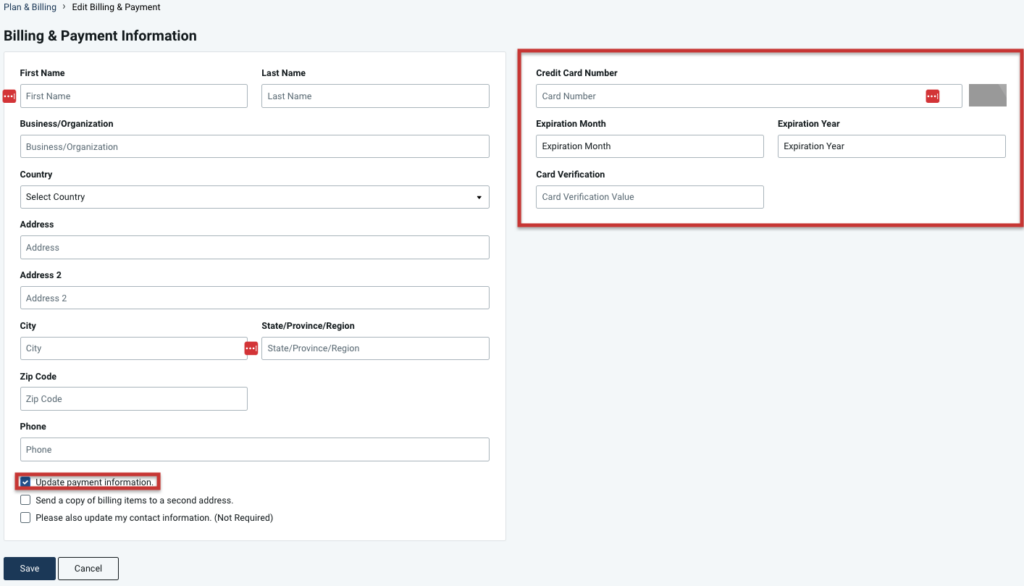This screenshot has width=1024, height=586.
Task: Enable sending billing copy to second address
Action: (x=26, y=500)
